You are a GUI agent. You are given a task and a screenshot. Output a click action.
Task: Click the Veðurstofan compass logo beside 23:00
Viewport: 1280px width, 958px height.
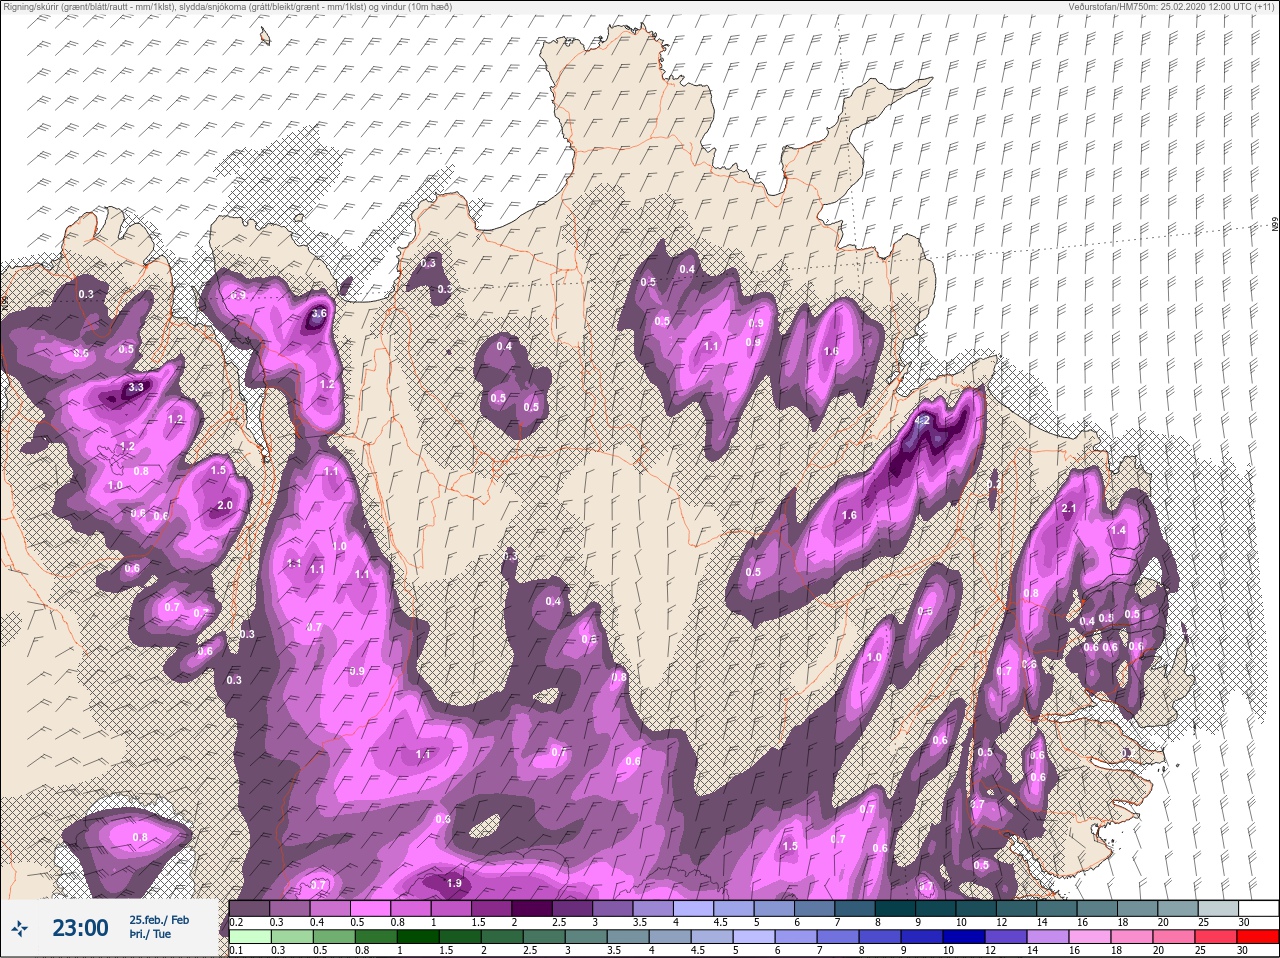click(x=20, y=929)
